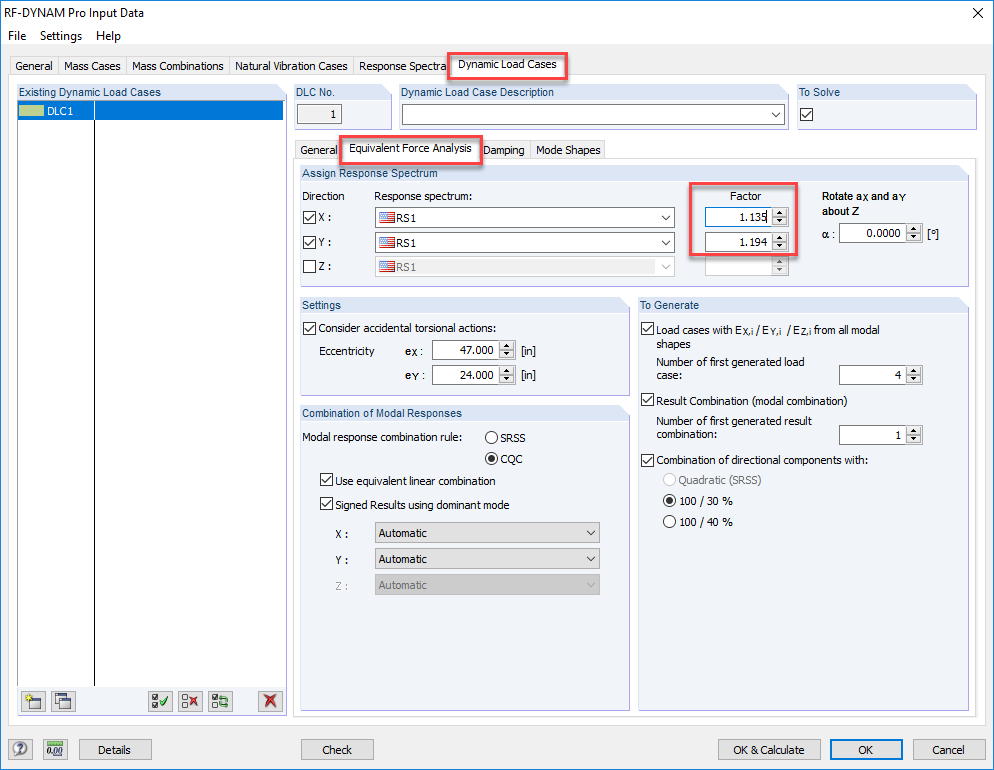Screen dimensions: 994x770
Task: Toggle Combination of directional components checkbox
Action: 647,460
